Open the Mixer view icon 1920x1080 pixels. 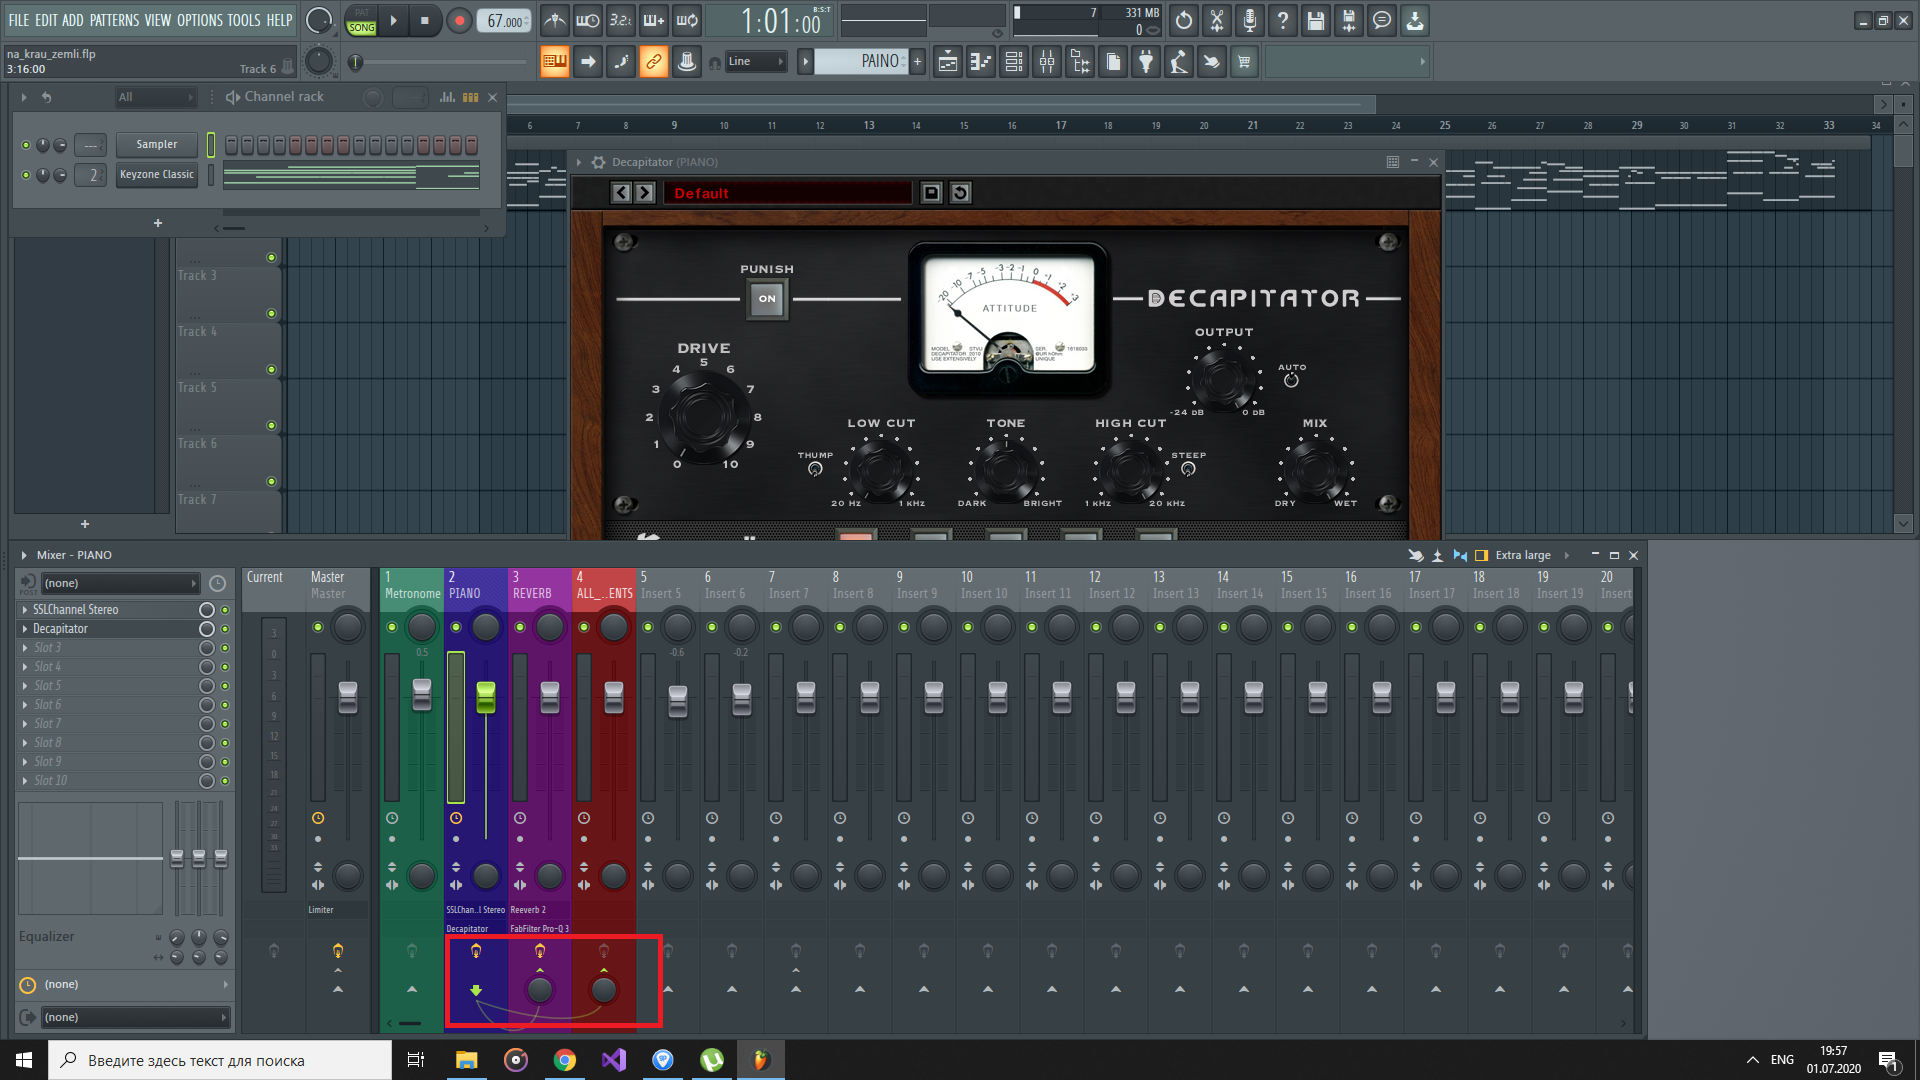click(x=1047, y=62)
